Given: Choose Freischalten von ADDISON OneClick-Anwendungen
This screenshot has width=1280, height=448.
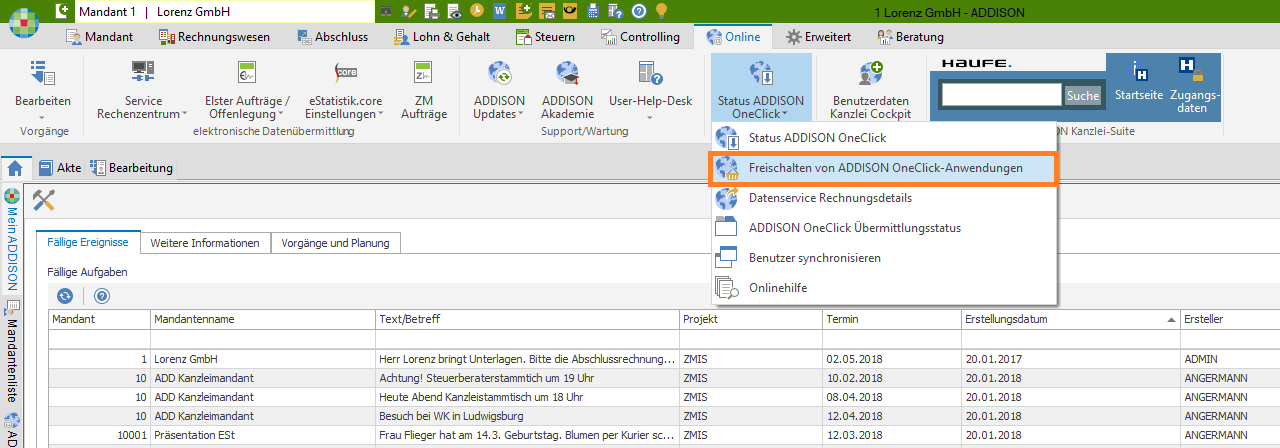Looking at the screenshot, I should click(x=884, y=168).
